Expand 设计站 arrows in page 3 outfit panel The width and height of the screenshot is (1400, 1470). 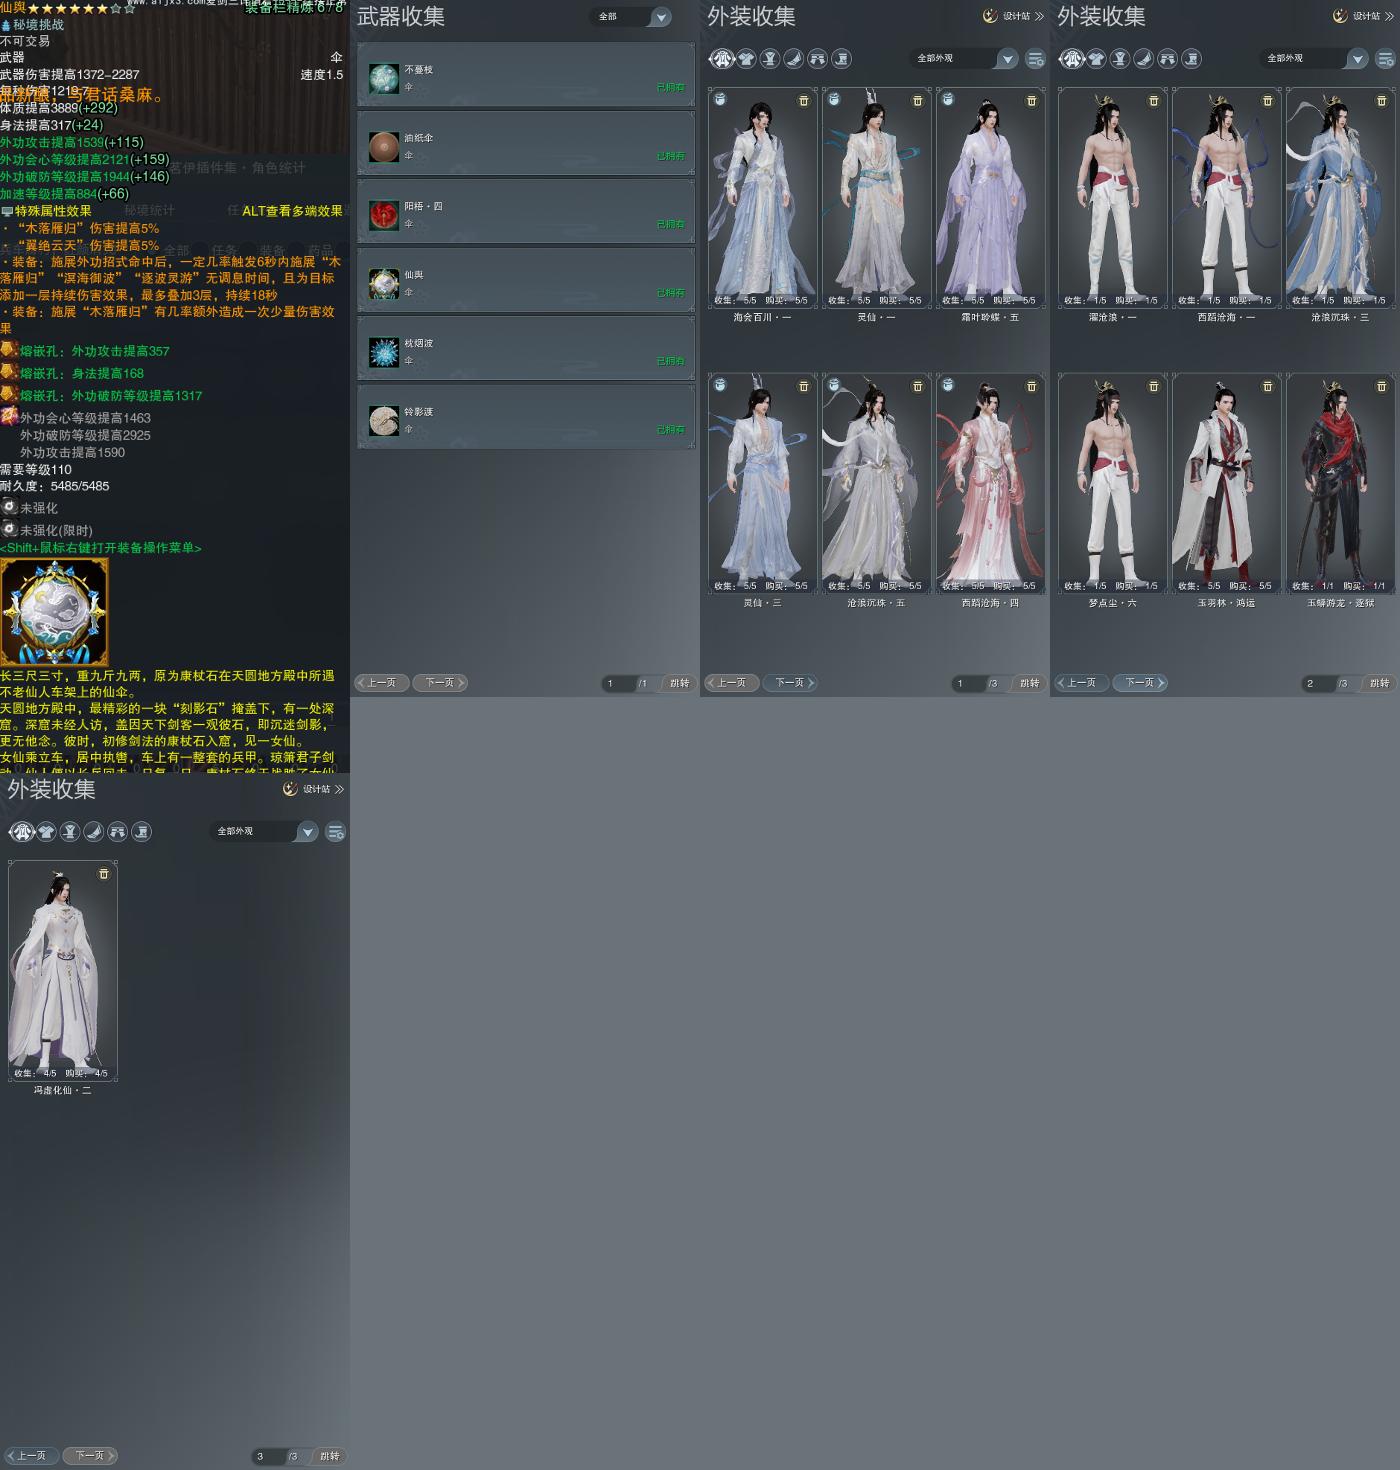(x=339, y=789)
